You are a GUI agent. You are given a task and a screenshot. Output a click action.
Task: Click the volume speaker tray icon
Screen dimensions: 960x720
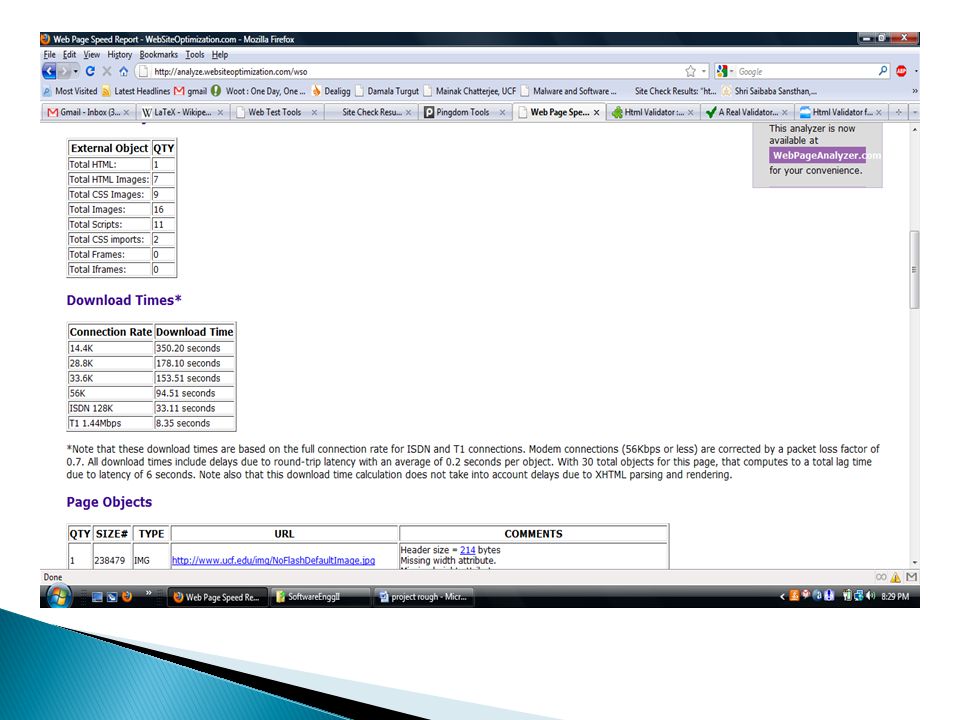click(871, 595)
